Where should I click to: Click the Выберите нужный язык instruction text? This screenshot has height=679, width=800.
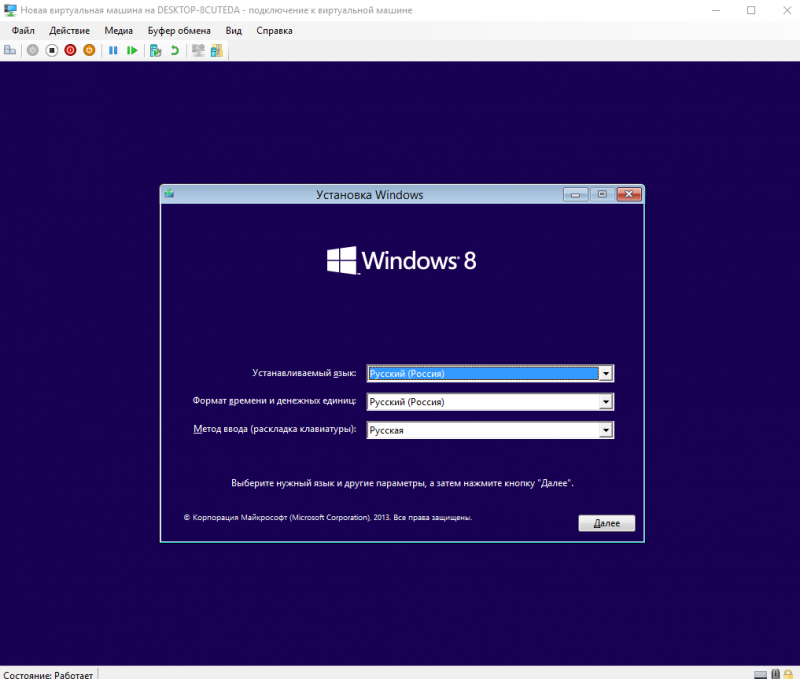(x=402, y=483)
